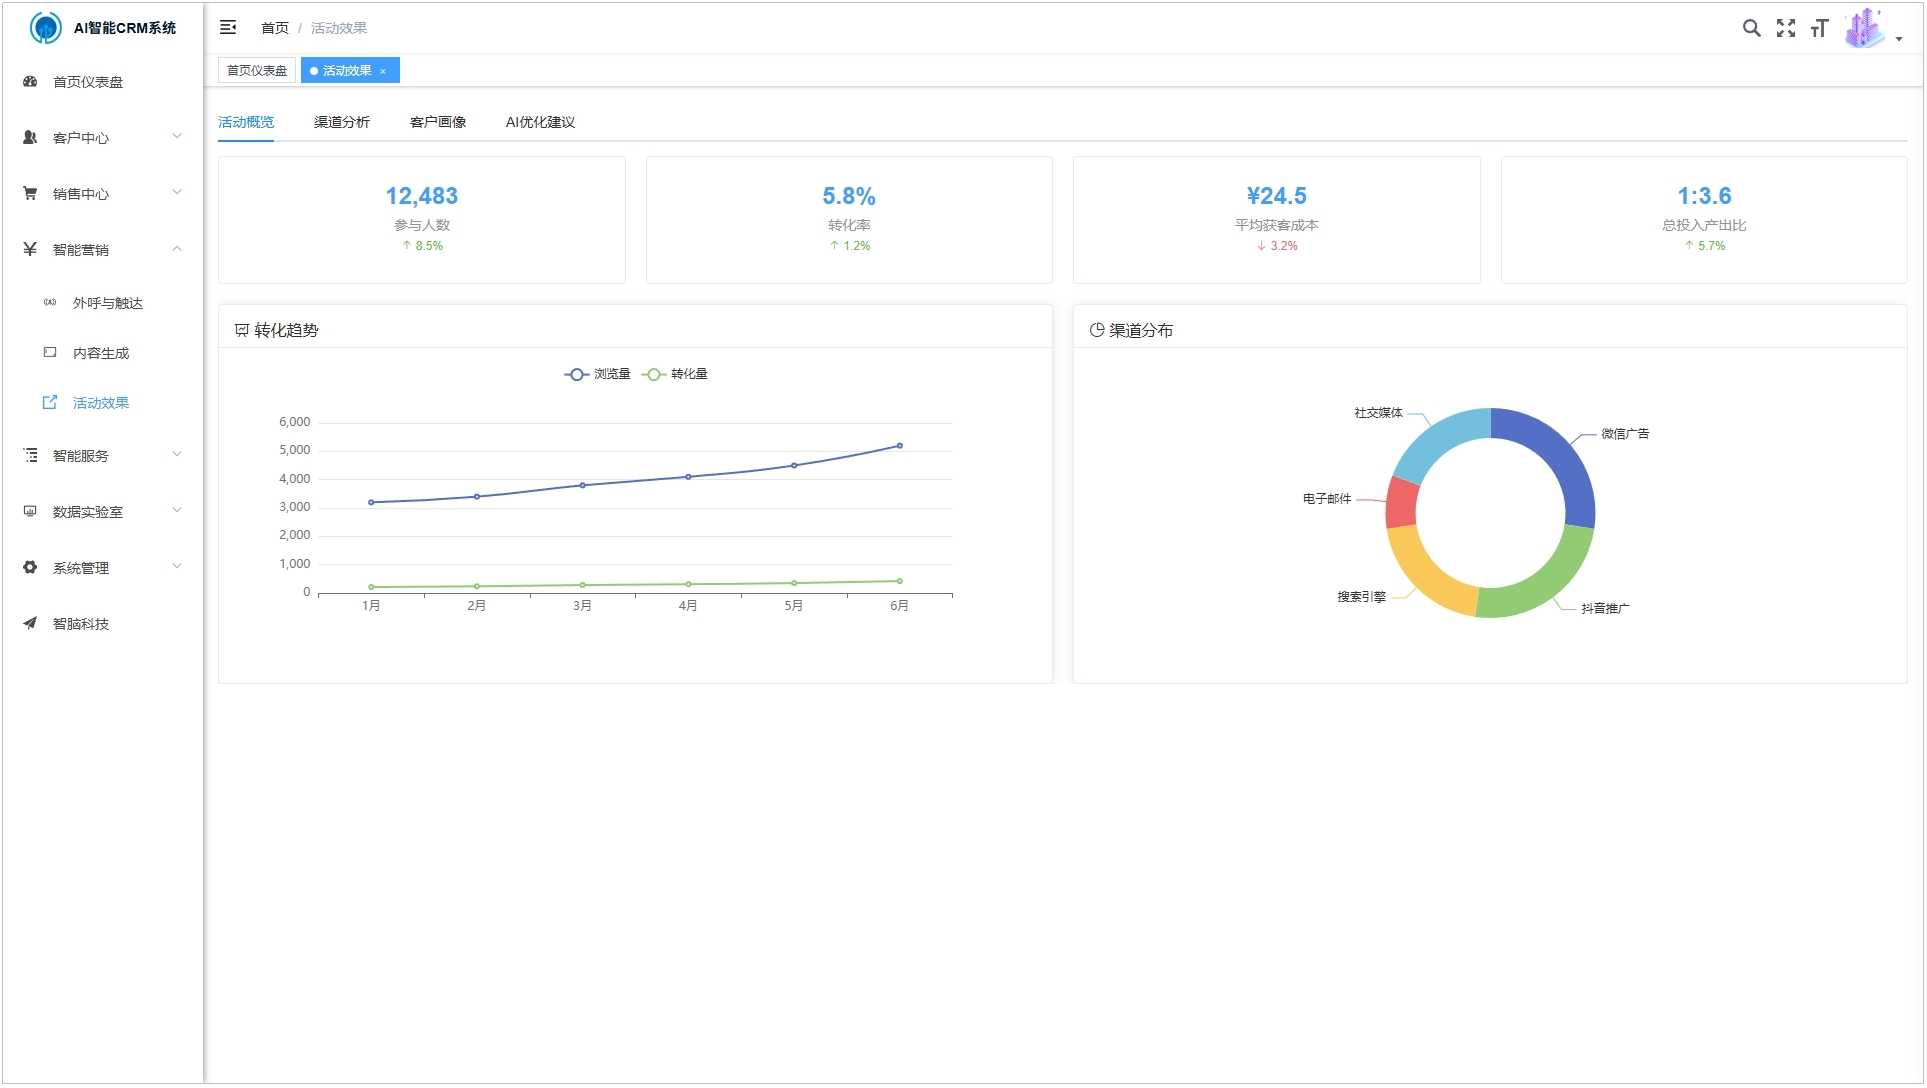Image resolution: width=1927 pixels, height=1088 pixels.
Task: Switch to the 渠道分析 tab
Action: (x=341, y=122)
